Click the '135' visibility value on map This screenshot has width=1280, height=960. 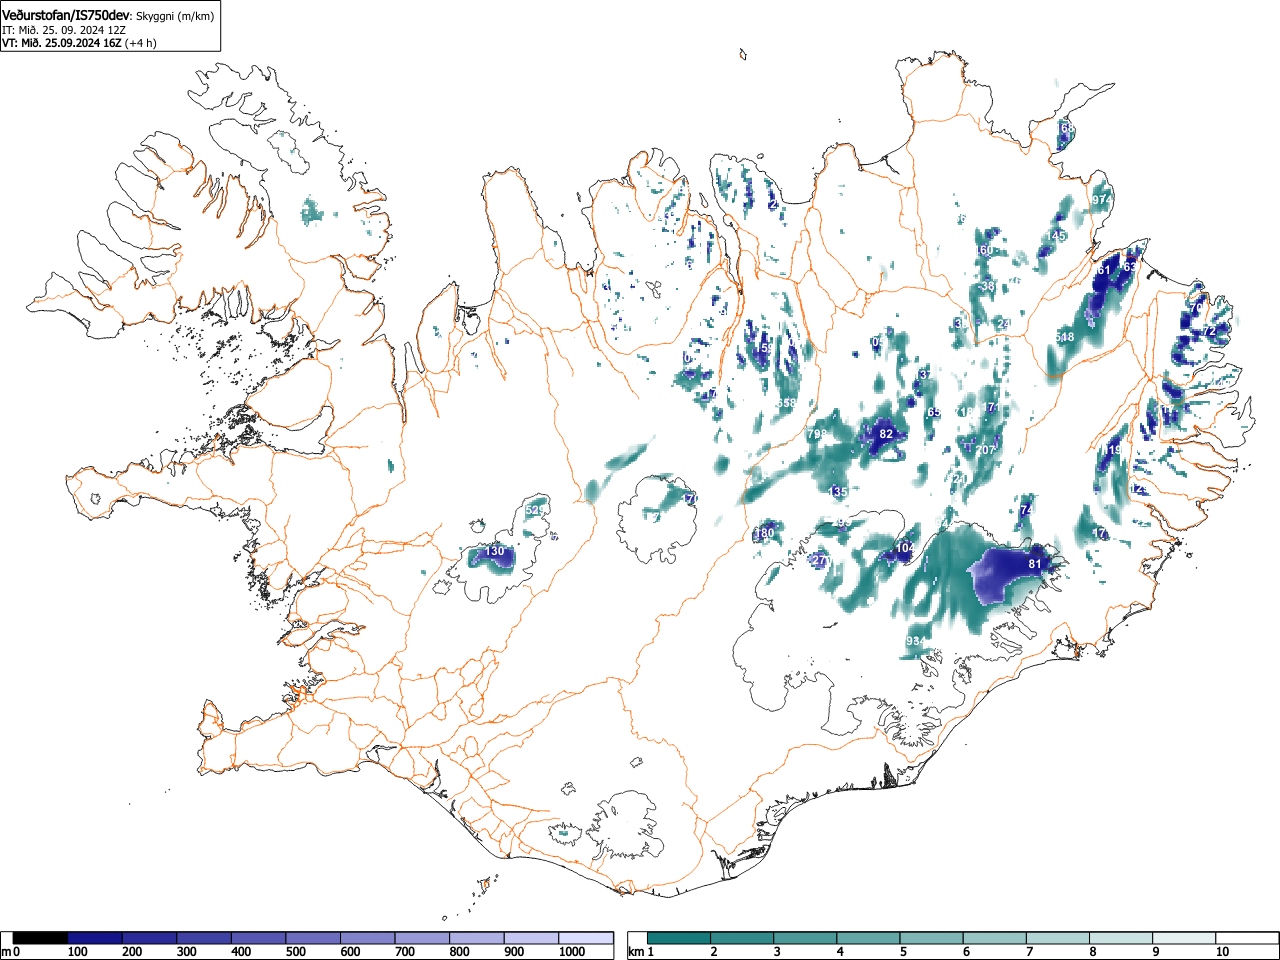point(839,492)
